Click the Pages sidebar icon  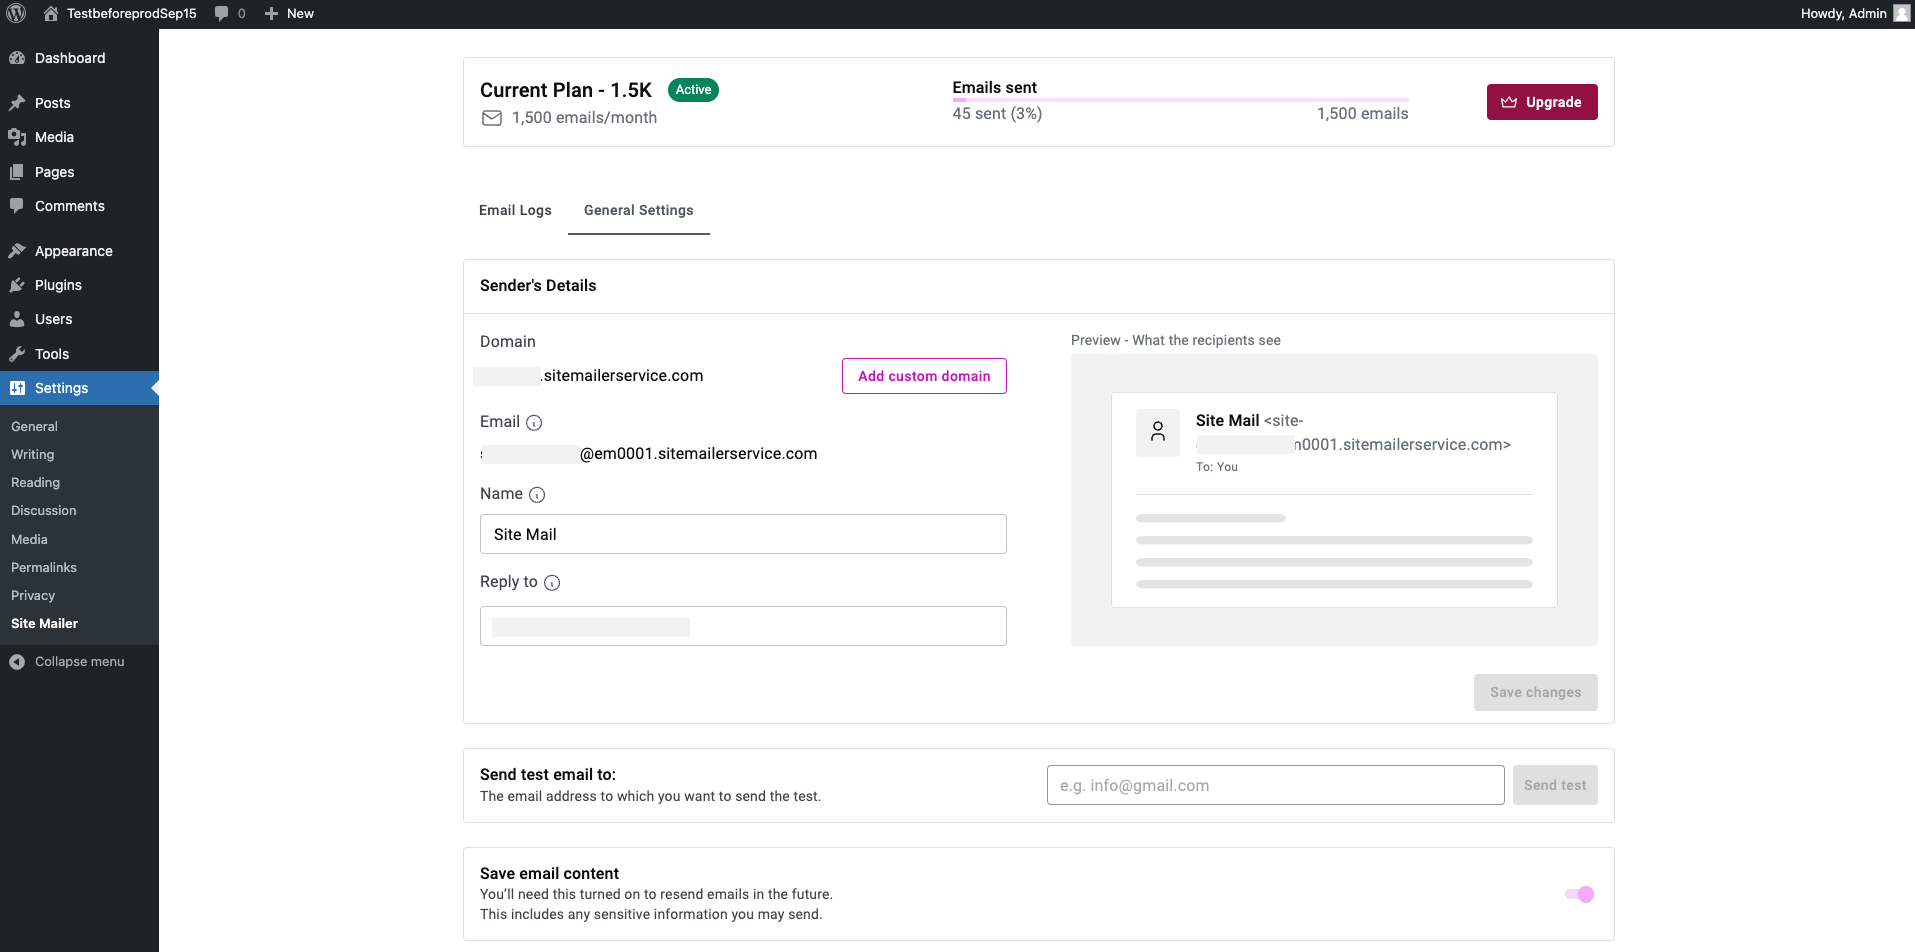pyautogui.click(x=17, y=172)
